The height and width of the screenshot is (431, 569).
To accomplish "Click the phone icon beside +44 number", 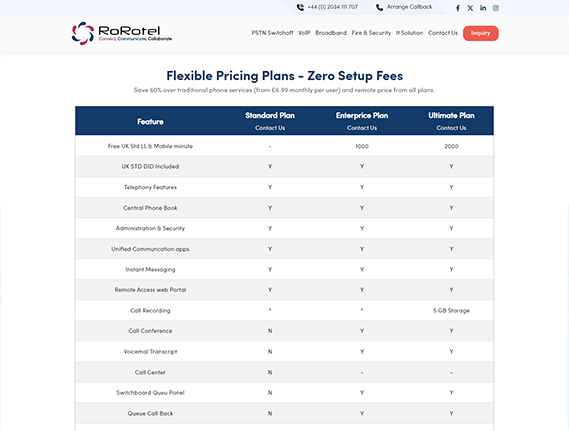I will pyautogui.click(x=300, y=7).
